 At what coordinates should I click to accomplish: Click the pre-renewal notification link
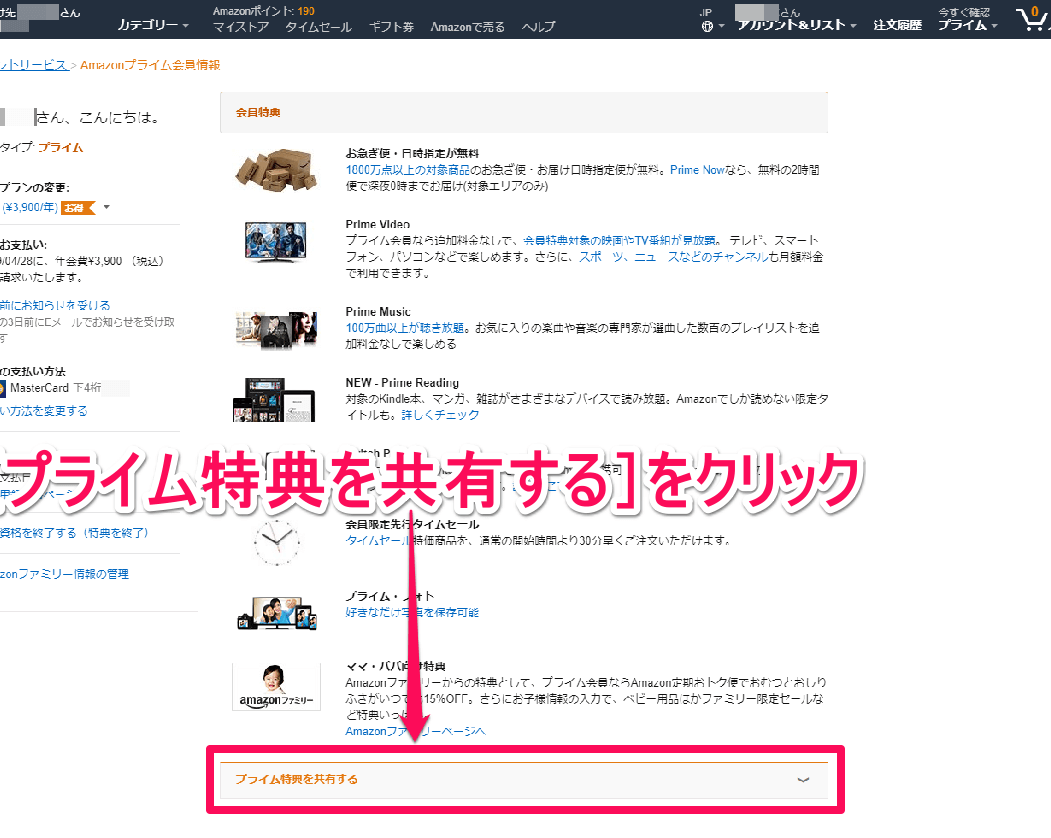[x=55, y=305]
